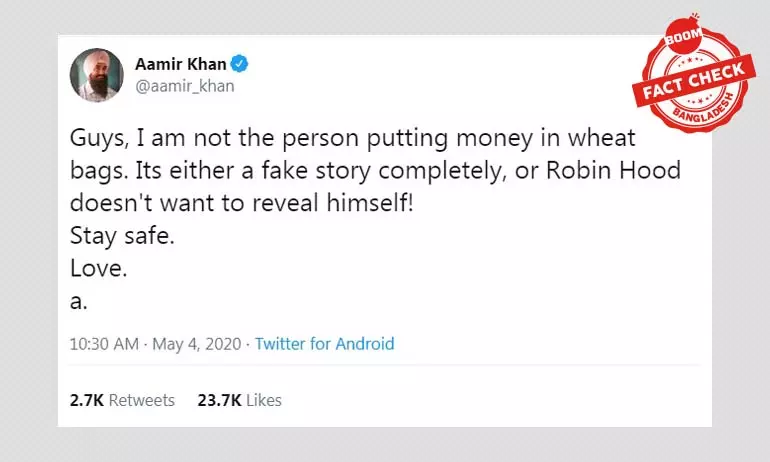Viewport: 770px width, 462px height.
Task: Click the verified blue checkmark badge
Action: [x=241, y=65]
